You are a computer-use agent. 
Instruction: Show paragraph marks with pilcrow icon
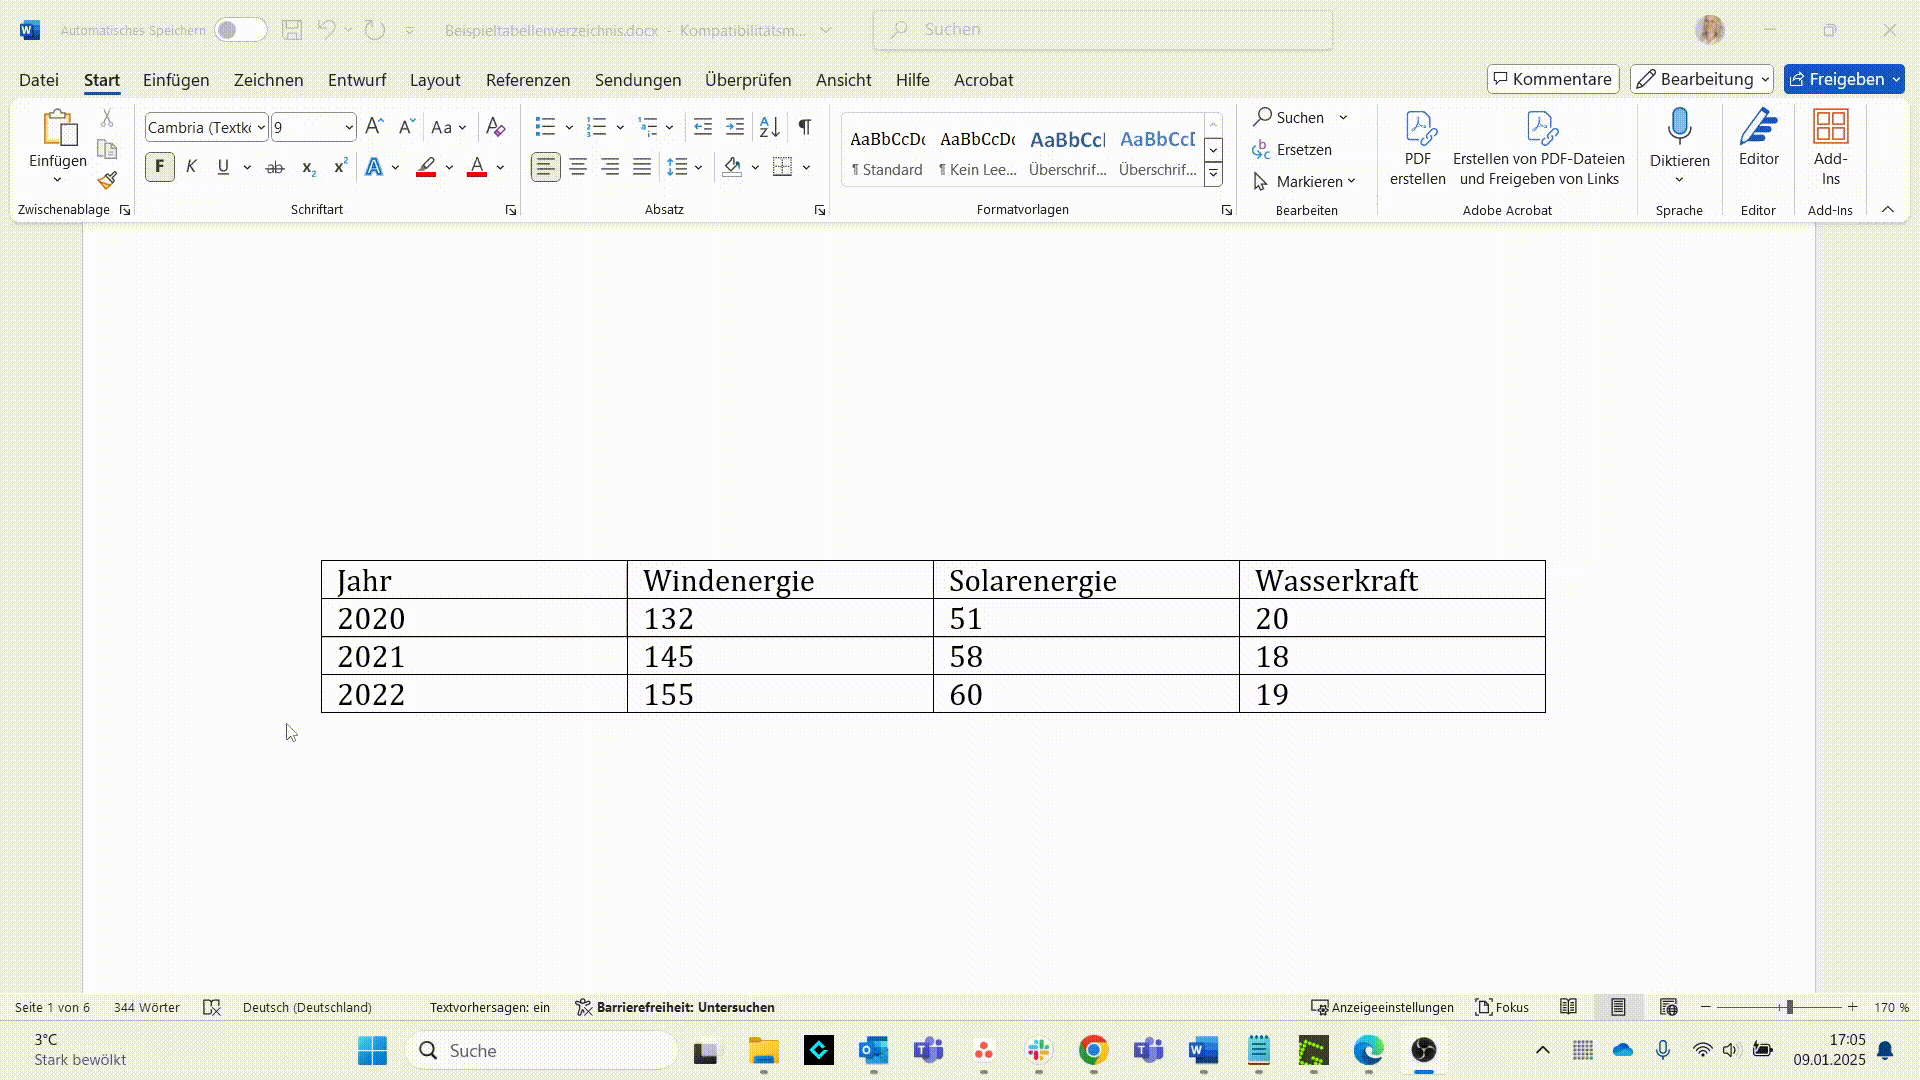click(x=804, y=127)
